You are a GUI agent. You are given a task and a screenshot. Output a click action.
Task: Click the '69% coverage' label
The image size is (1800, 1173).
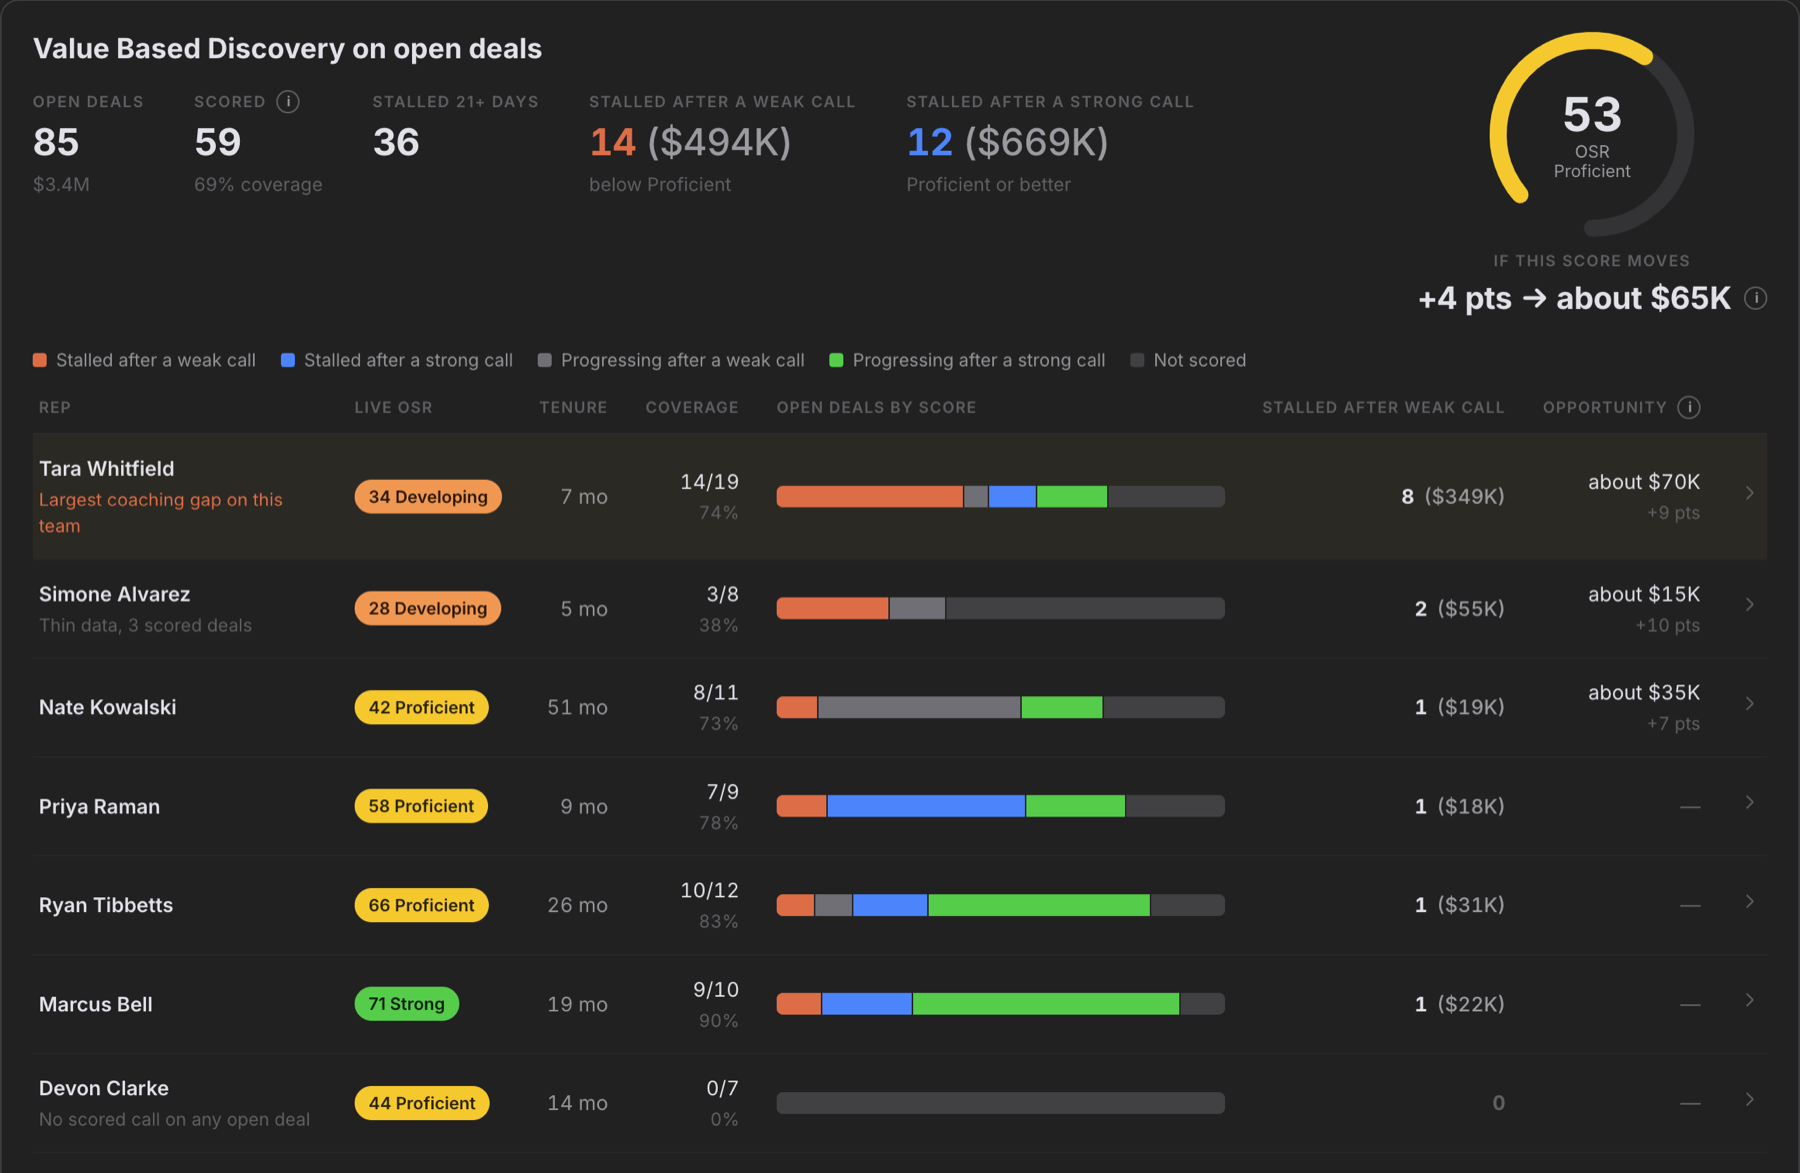[258, 185]
